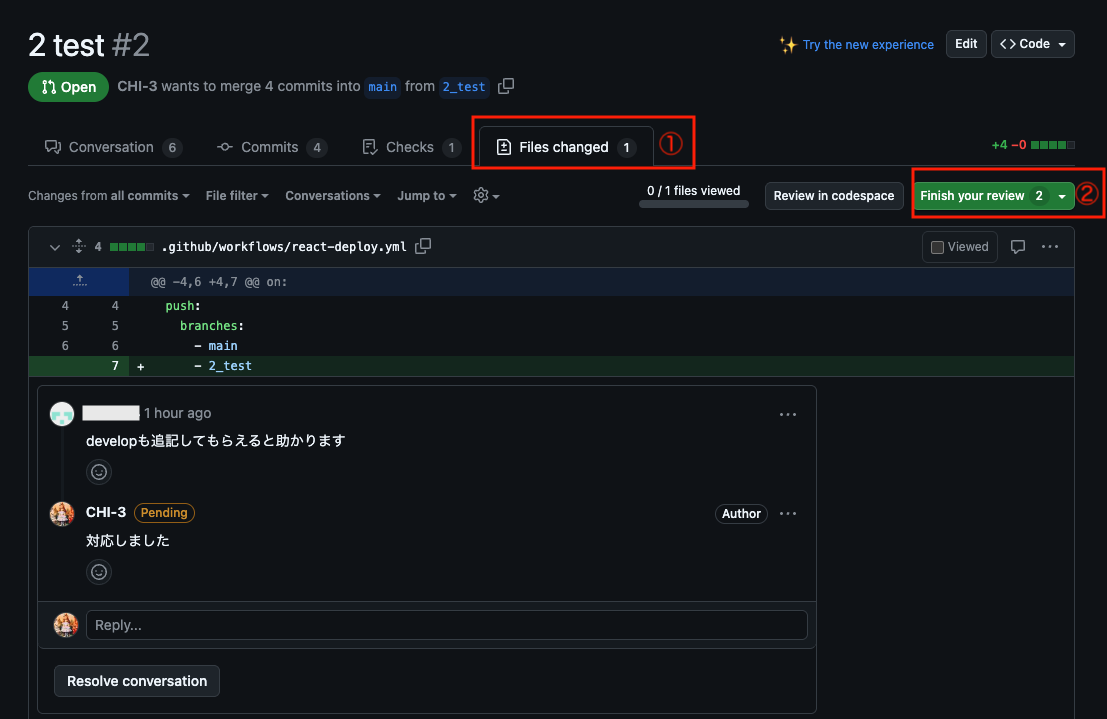
Task: Open the main branch link
Action: tap(382, 87)
